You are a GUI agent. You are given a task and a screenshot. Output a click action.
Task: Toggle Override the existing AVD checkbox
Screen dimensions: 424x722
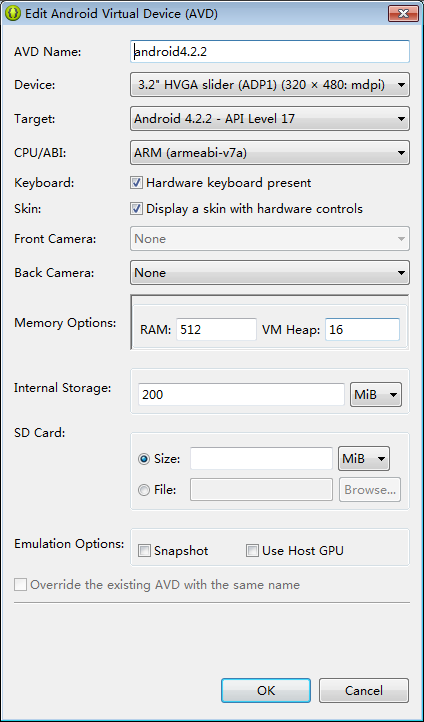coord(20,585)
